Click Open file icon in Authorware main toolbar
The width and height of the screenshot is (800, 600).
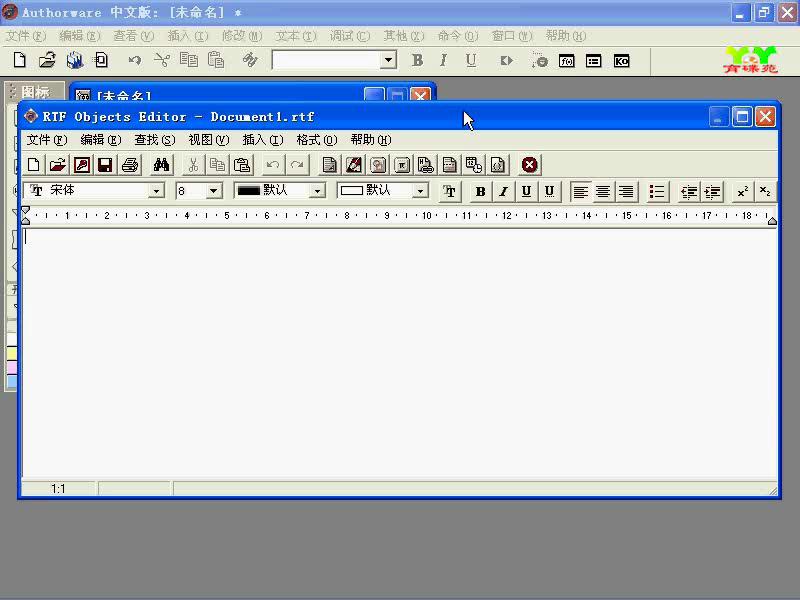click(x=47, y=60)
